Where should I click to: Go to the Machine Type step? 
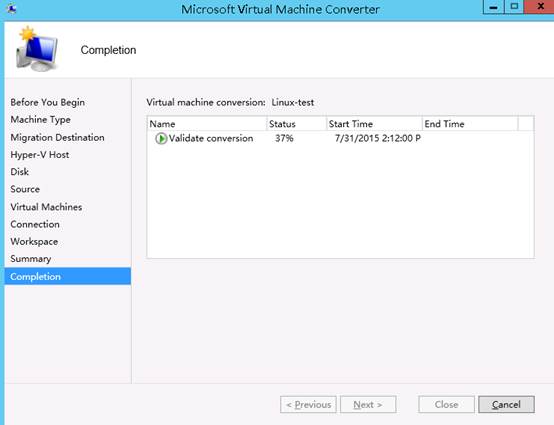pos(40,120)
